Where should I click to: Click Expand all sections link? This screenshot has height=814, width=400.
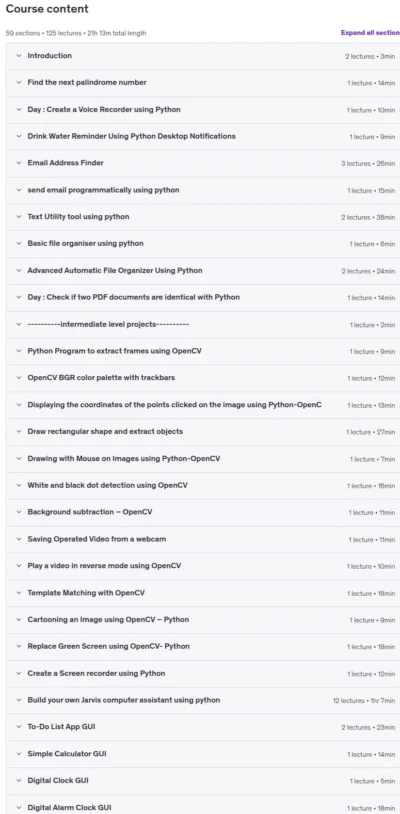pos(370,33)
